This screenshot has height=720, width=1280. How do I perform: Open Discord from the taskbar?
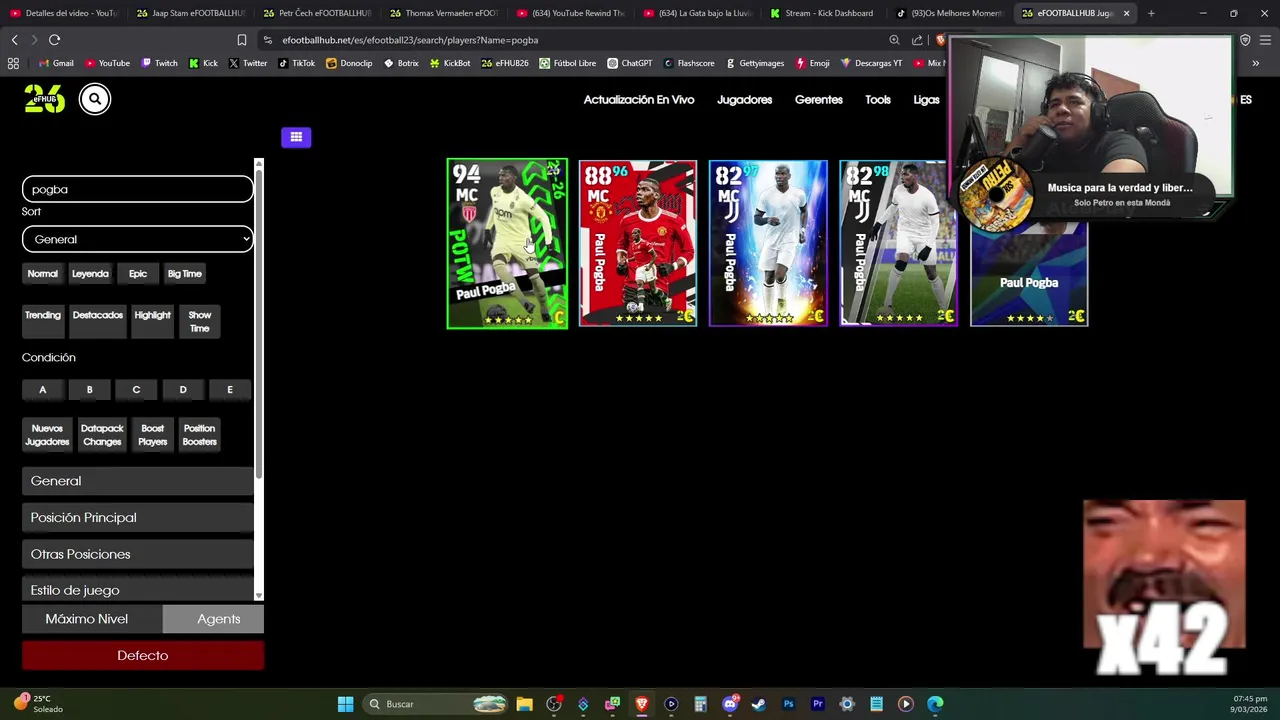coord(730,704)
